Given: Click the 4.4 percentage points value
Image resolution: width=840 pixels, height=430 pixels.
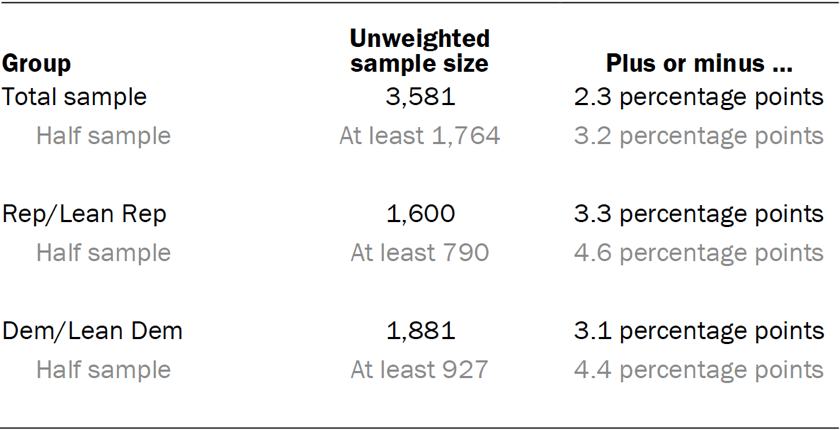Looking at the screenshot, I should 699,370.
